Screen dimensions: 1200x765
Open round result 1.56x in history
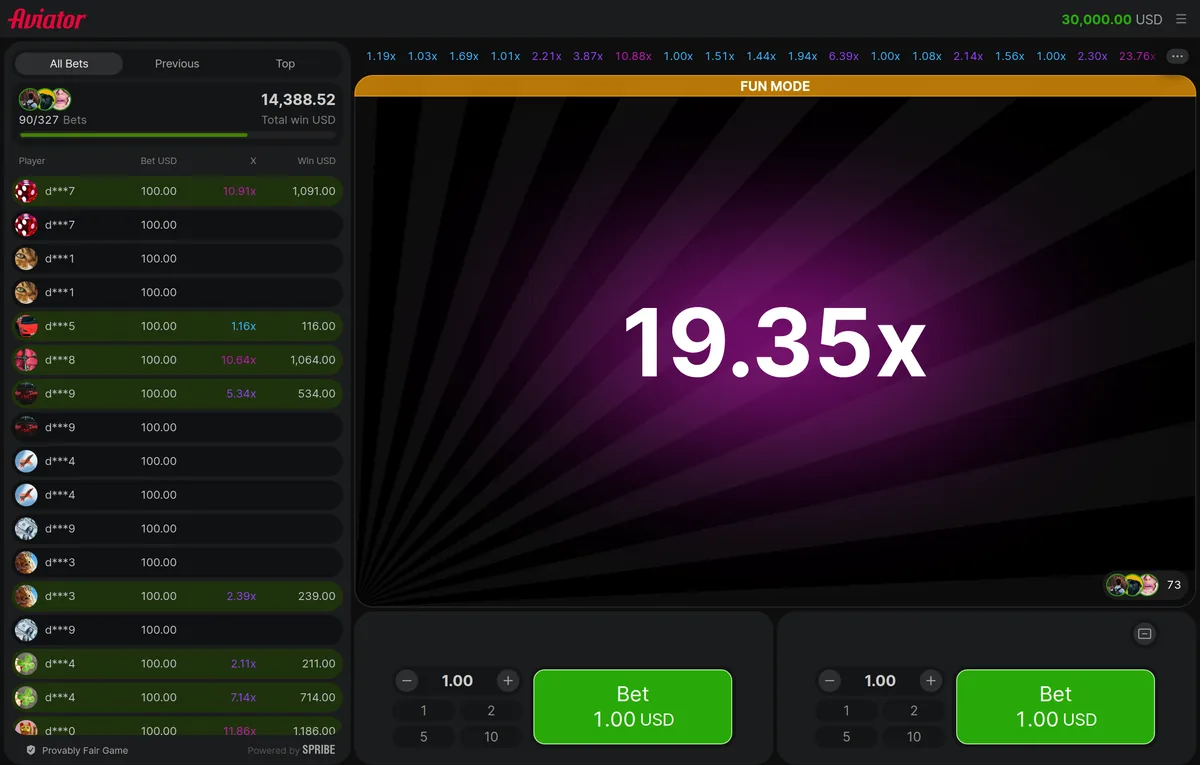pos(1009,57)
